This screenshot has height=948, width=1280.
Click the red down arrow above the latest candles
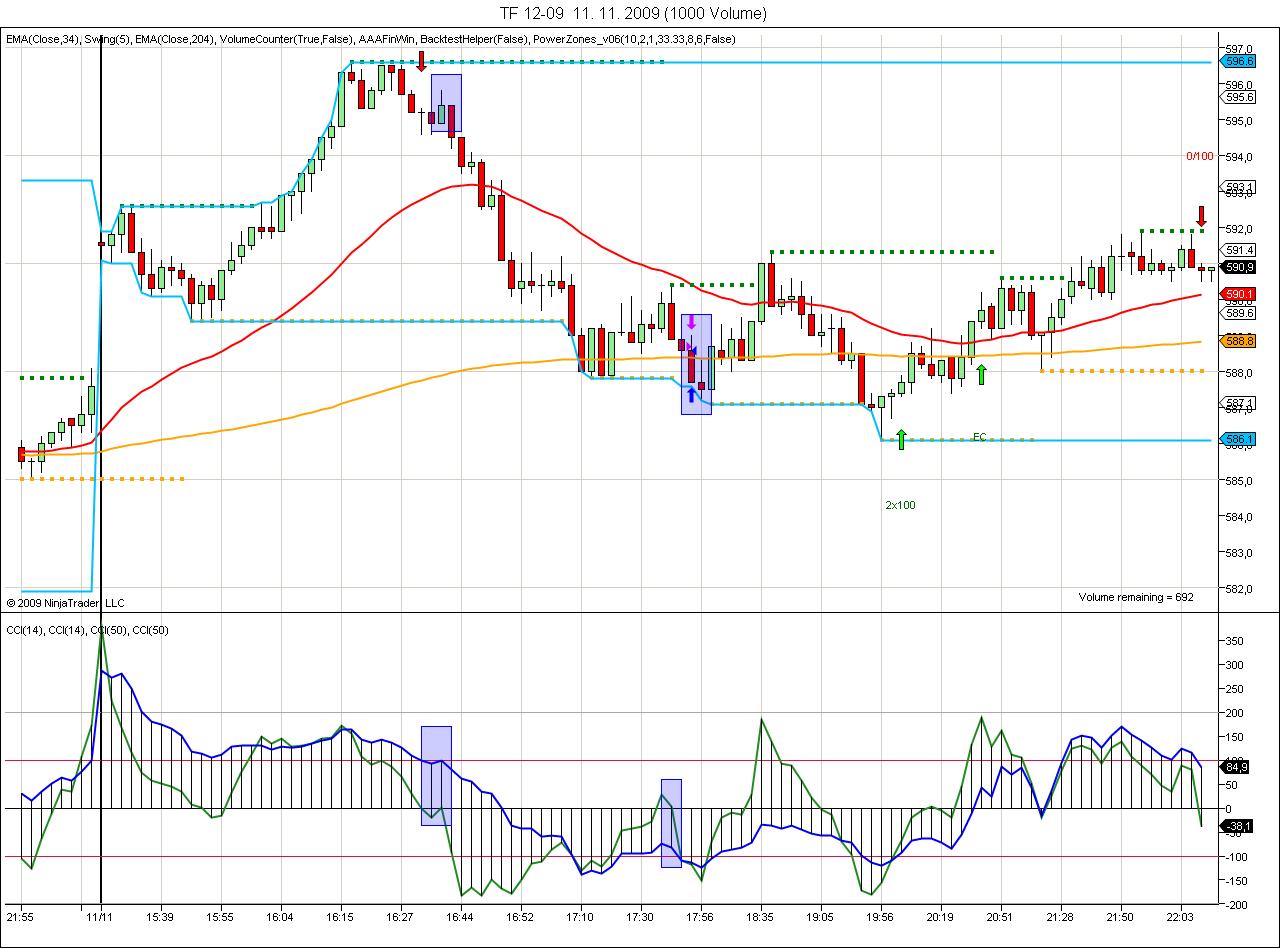(1201, 215)
